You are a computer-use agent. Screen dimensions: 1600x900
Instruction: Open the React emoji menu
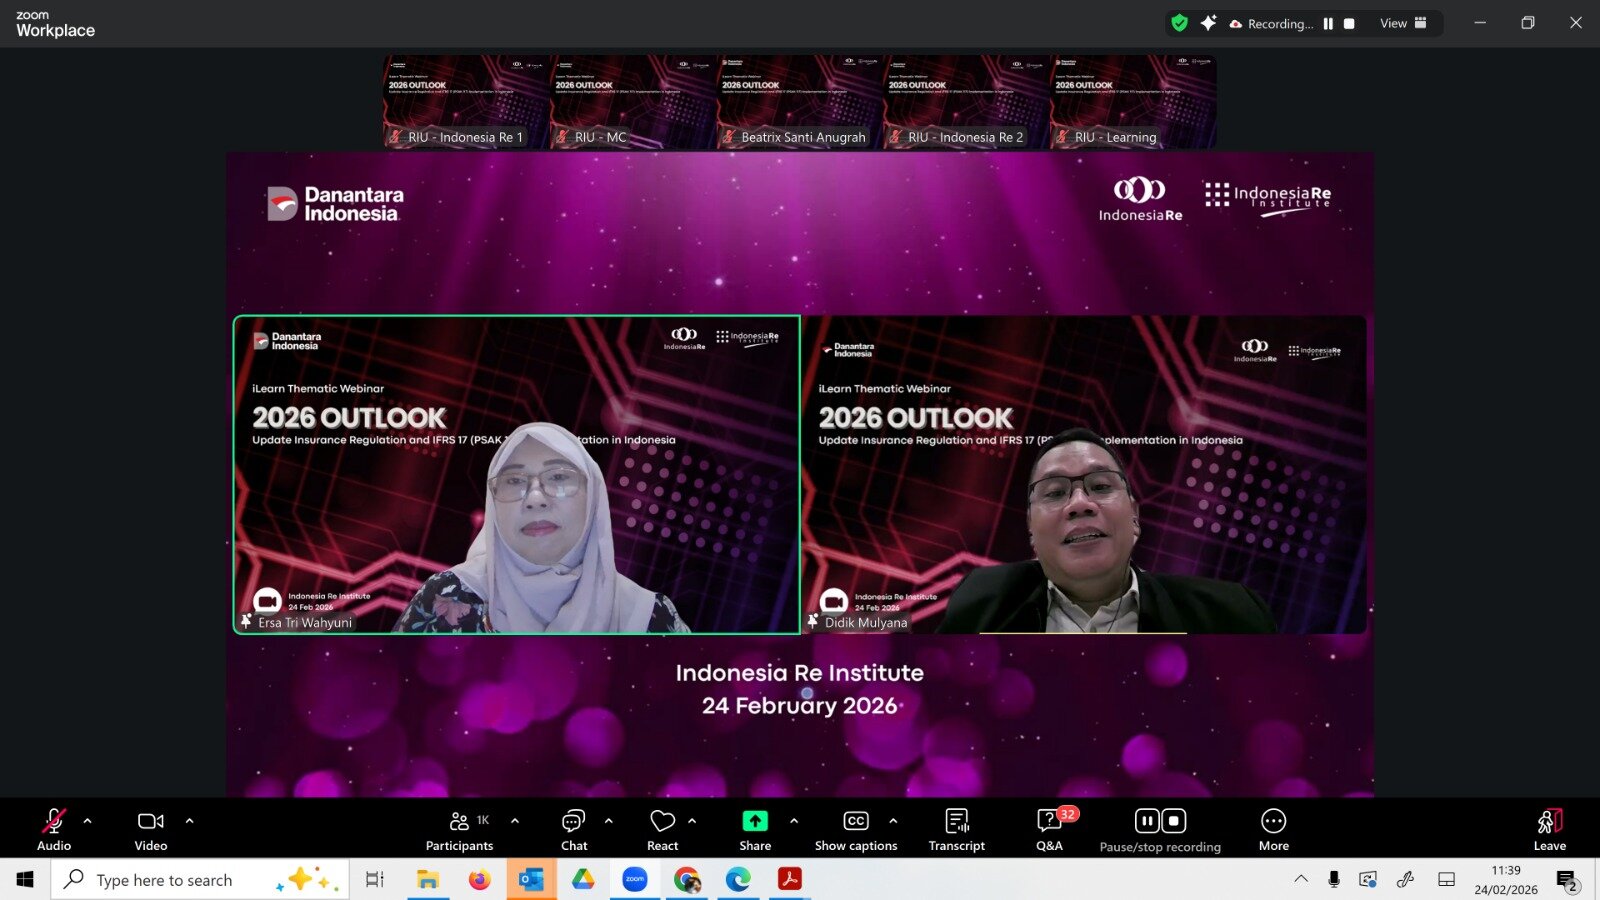[x=662, y=829]
